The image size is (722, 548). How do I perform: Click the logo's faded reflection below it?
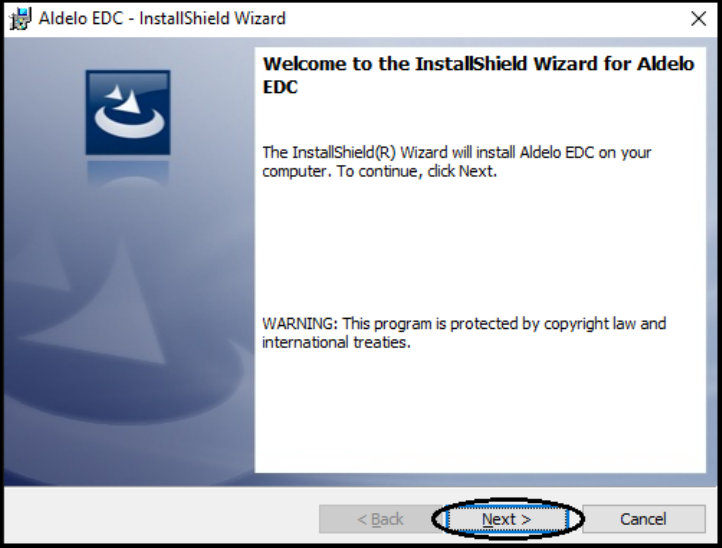128,173
